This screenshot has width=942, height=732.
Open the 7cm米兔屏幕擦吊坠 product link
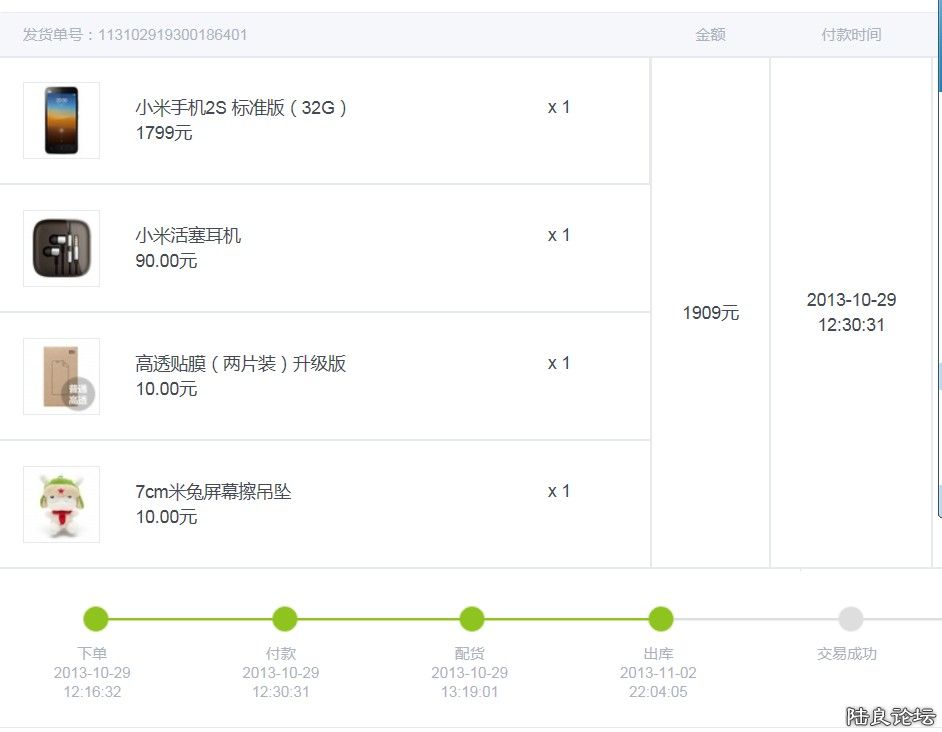[x=213, y=492]
